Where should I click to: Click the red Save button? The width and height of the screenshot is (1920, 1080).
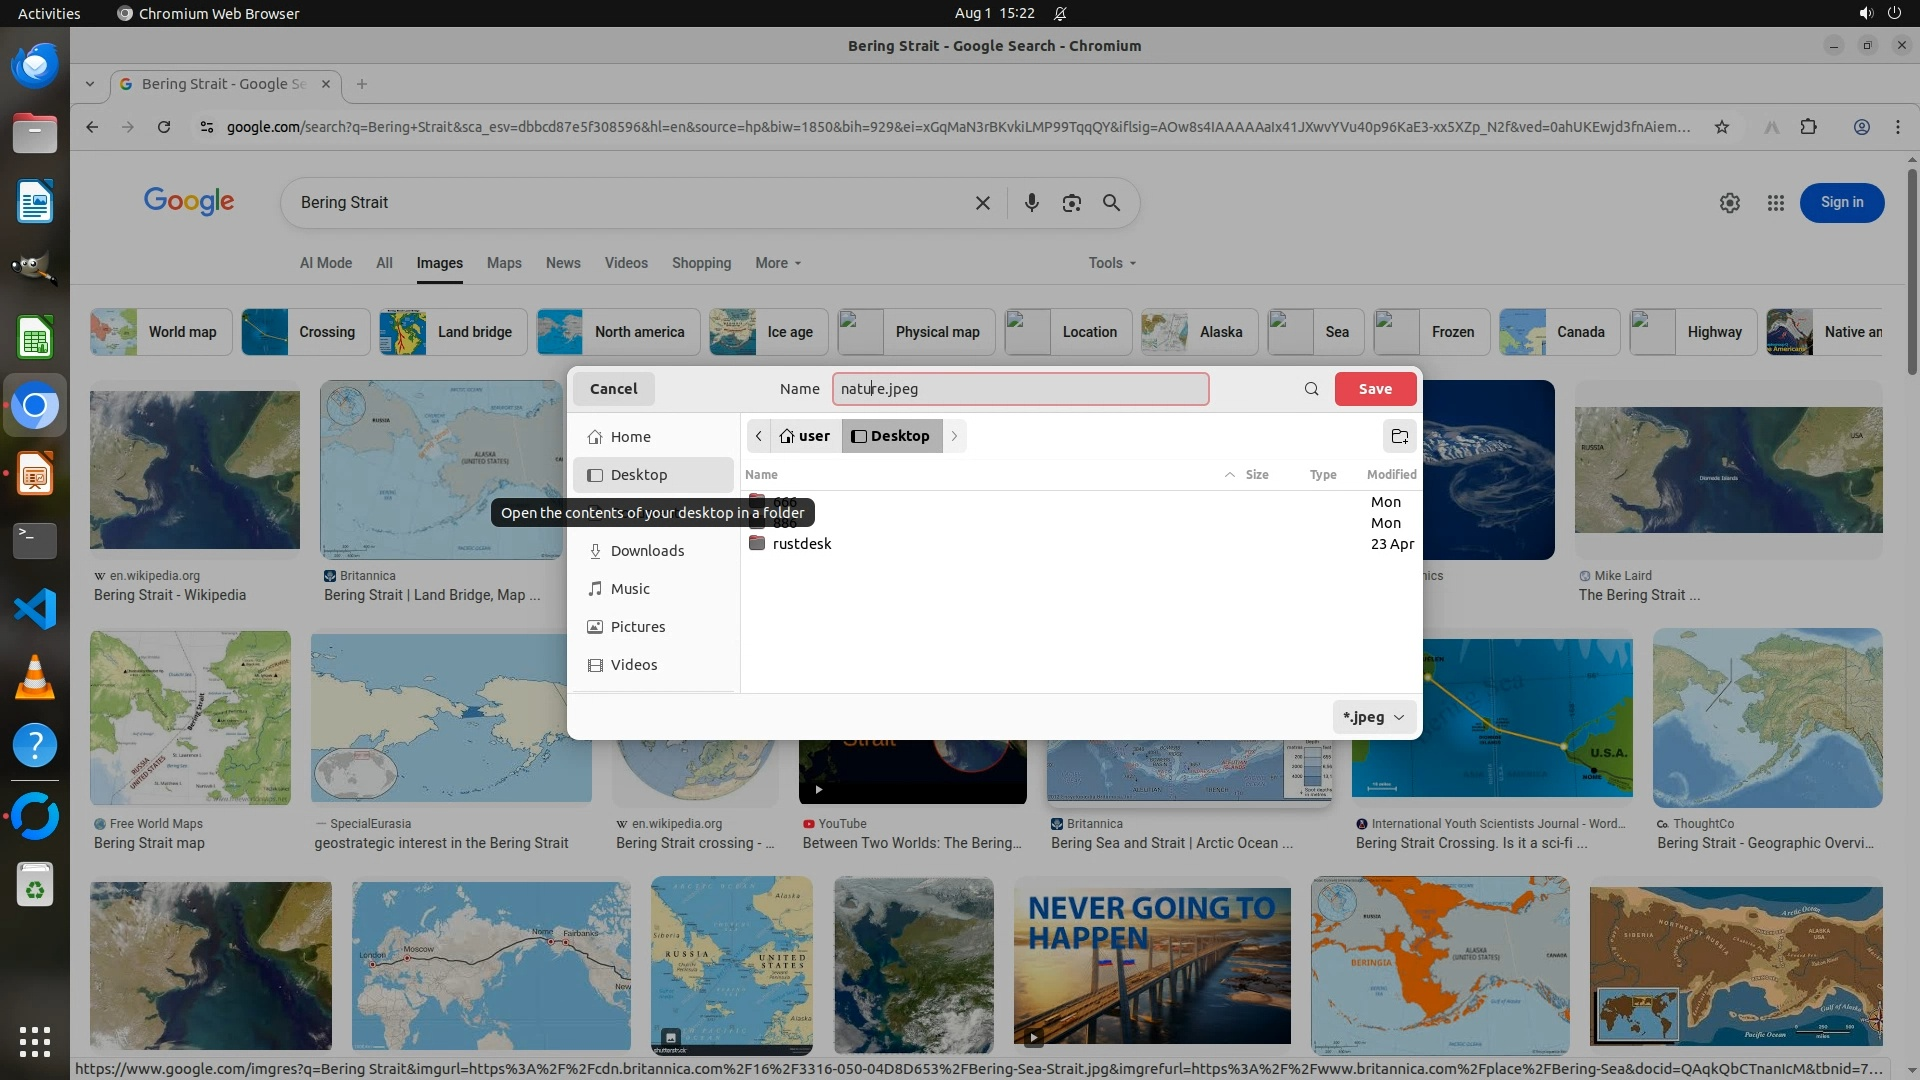(1374, 389)
